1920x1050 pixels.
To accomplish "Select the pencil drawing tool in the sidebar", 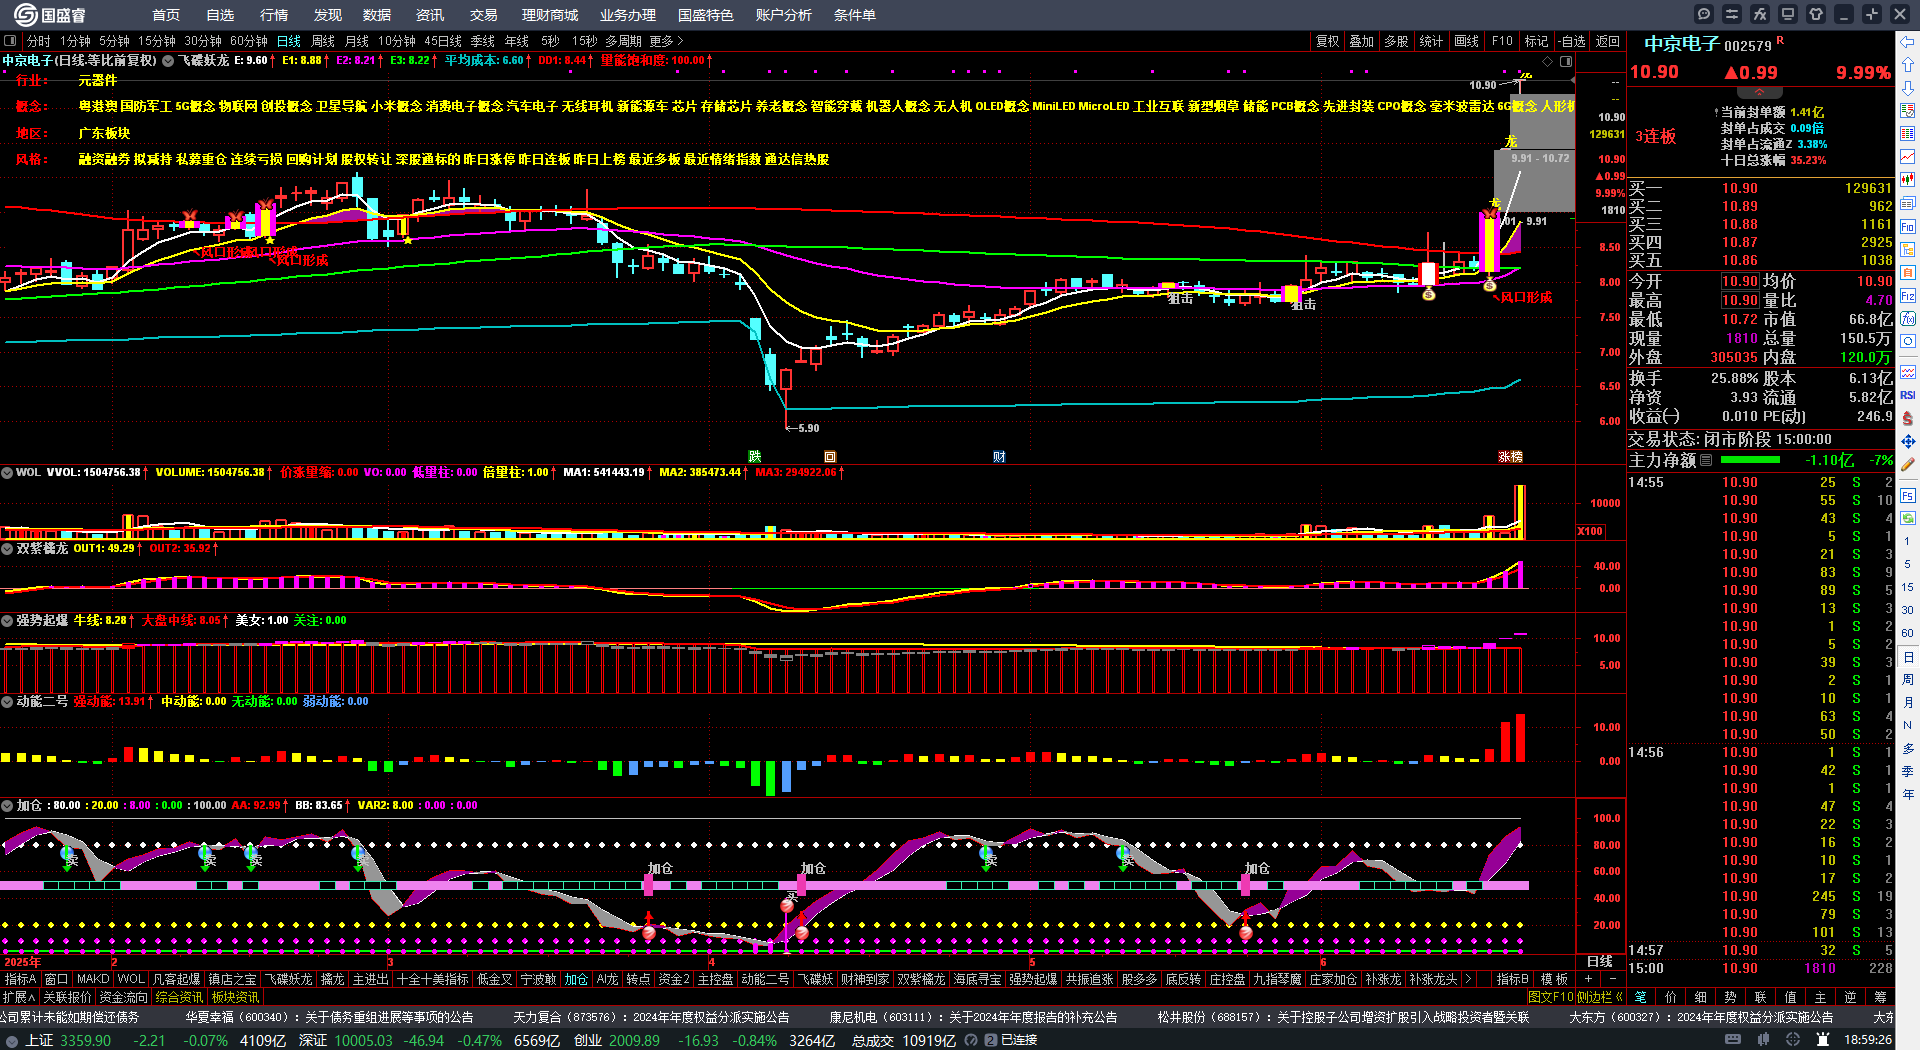I will tap(1908, 464).
